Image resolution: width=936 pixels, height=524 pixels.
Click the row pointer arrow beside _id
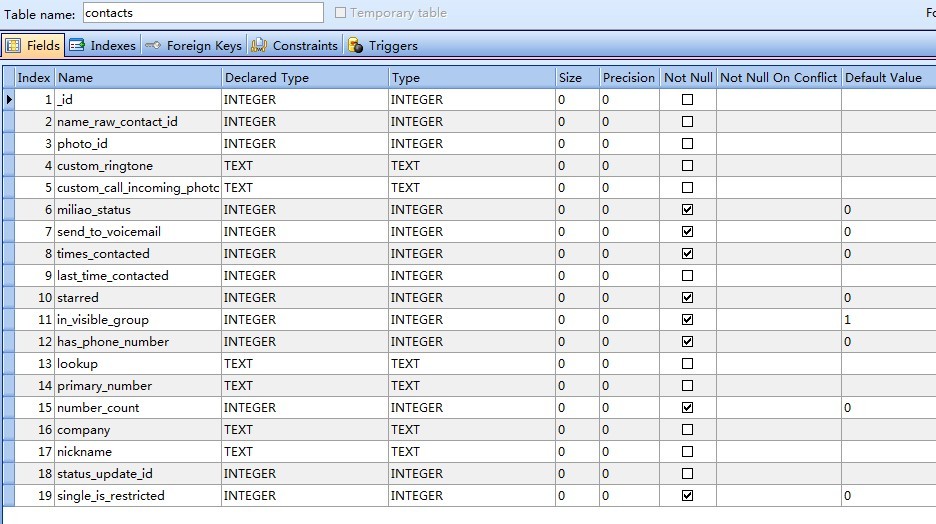[9, 99]
